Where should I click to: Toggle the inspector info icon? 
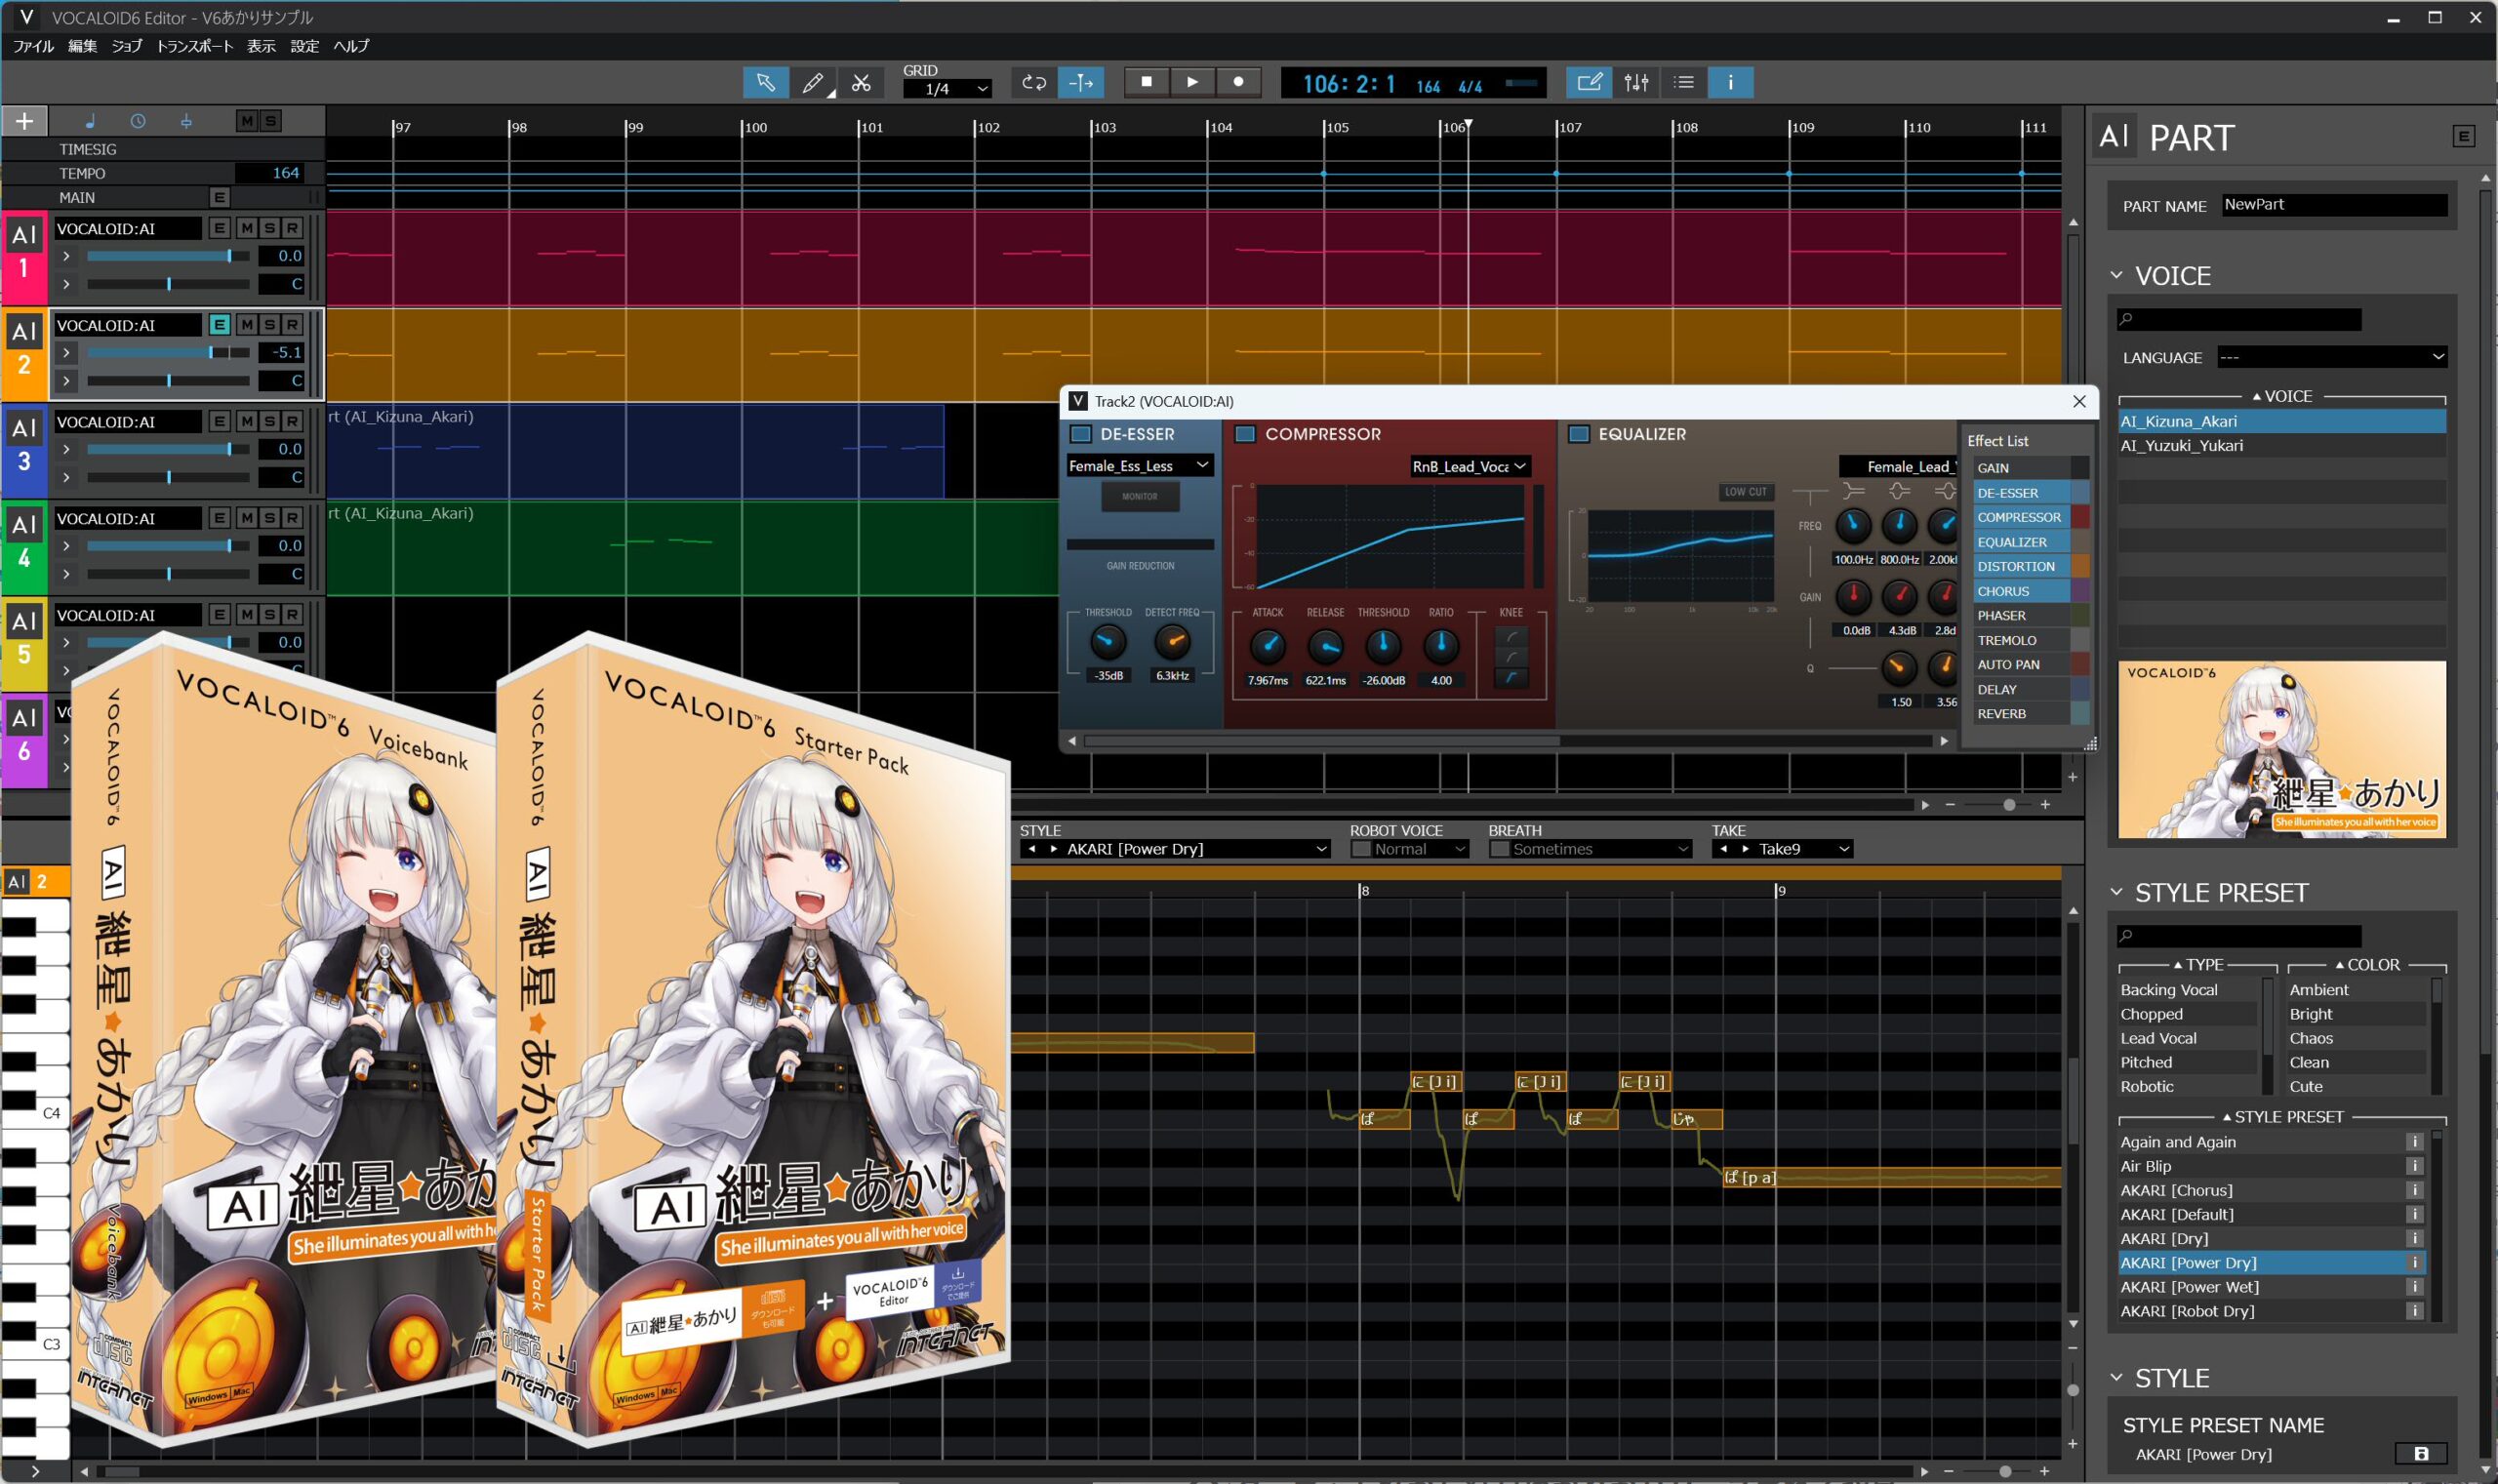coord(1731,83)
